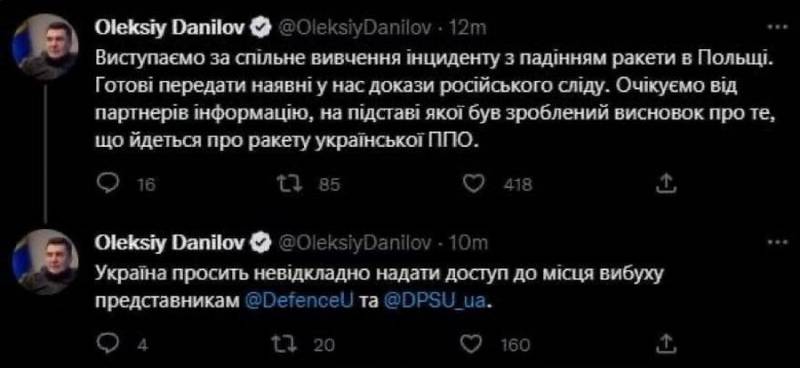Like the second tweet with 160 likes
Viewport: 800px width, 368px height.
[475, 344]
